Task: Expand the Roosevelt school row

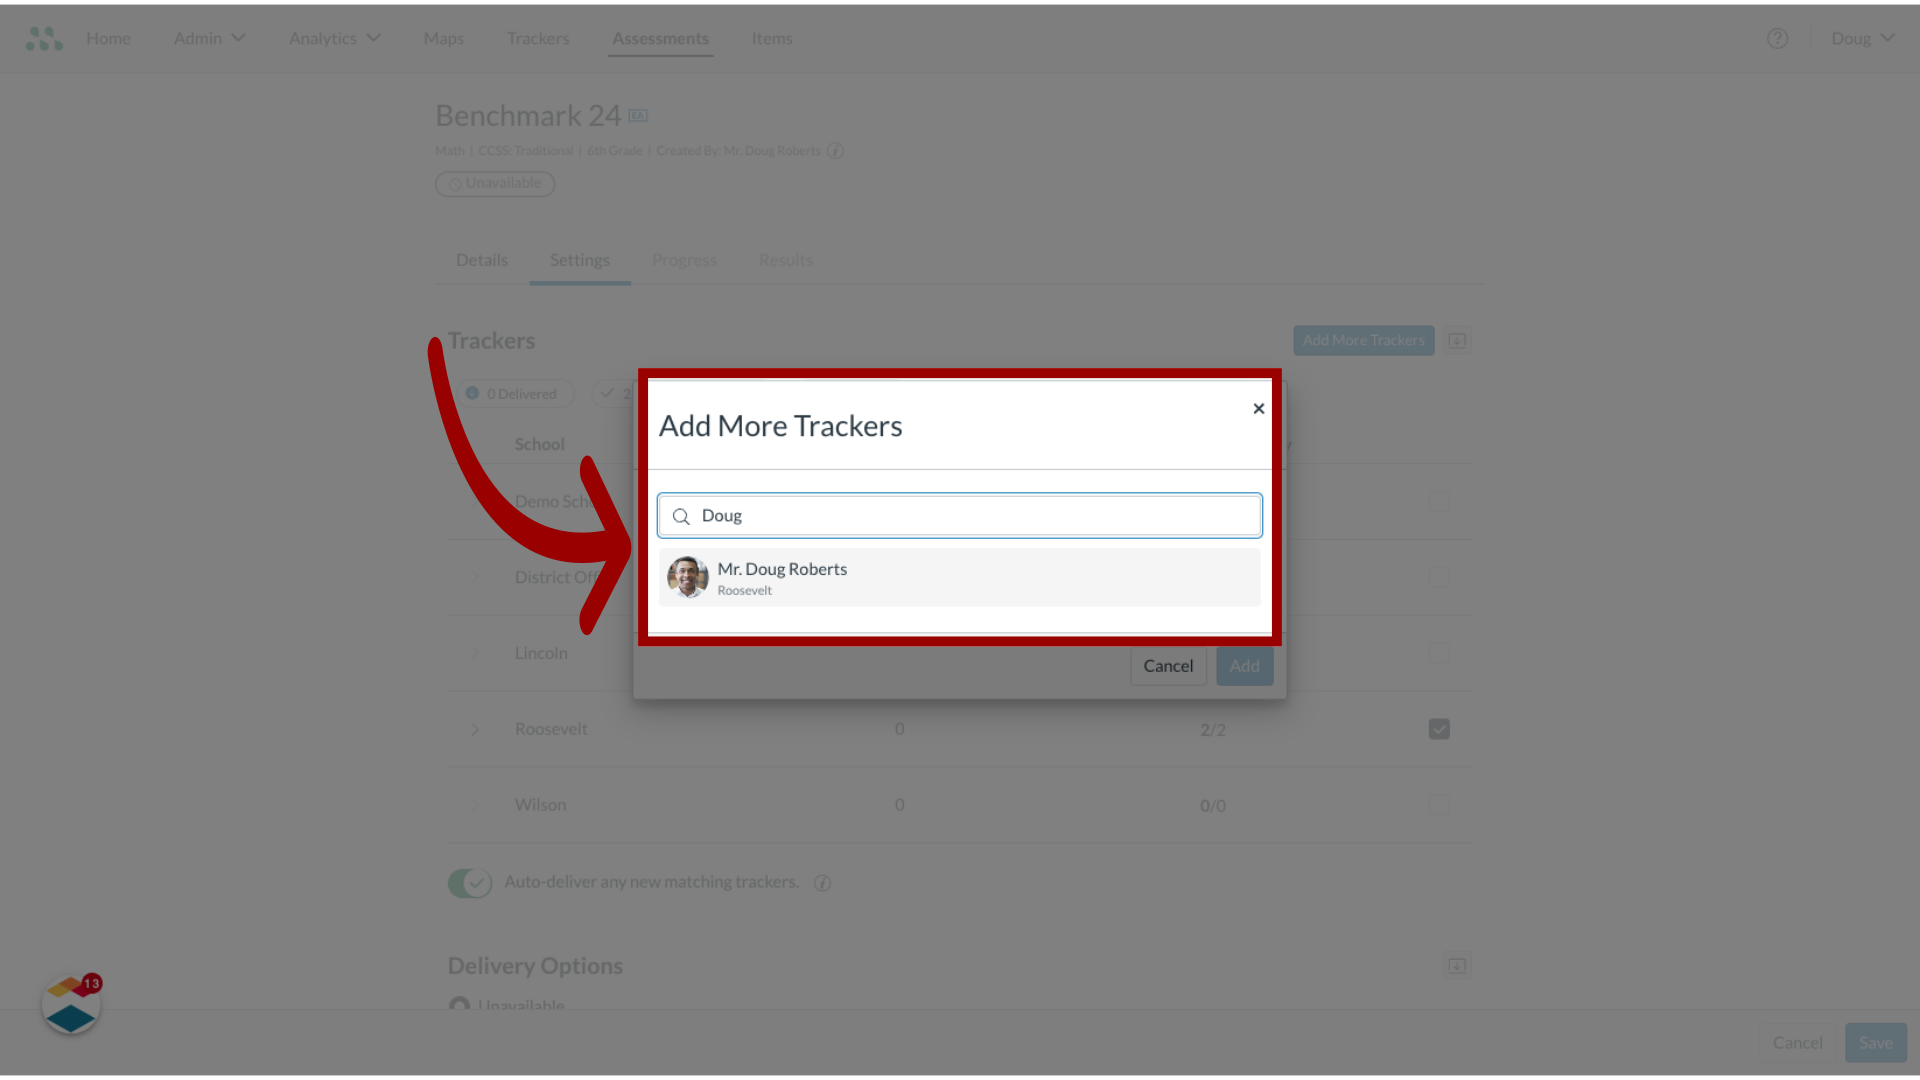Action: [475, 729]
